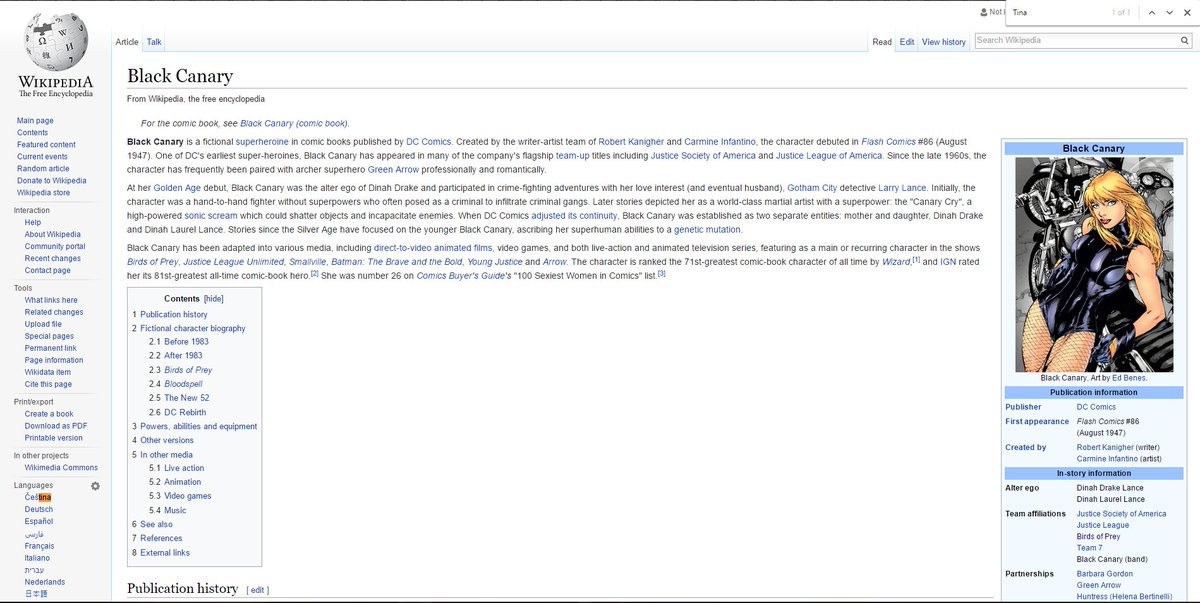Open Green Arrow partnership link in infobox

pyautogui.click(x=1099, y=585)
